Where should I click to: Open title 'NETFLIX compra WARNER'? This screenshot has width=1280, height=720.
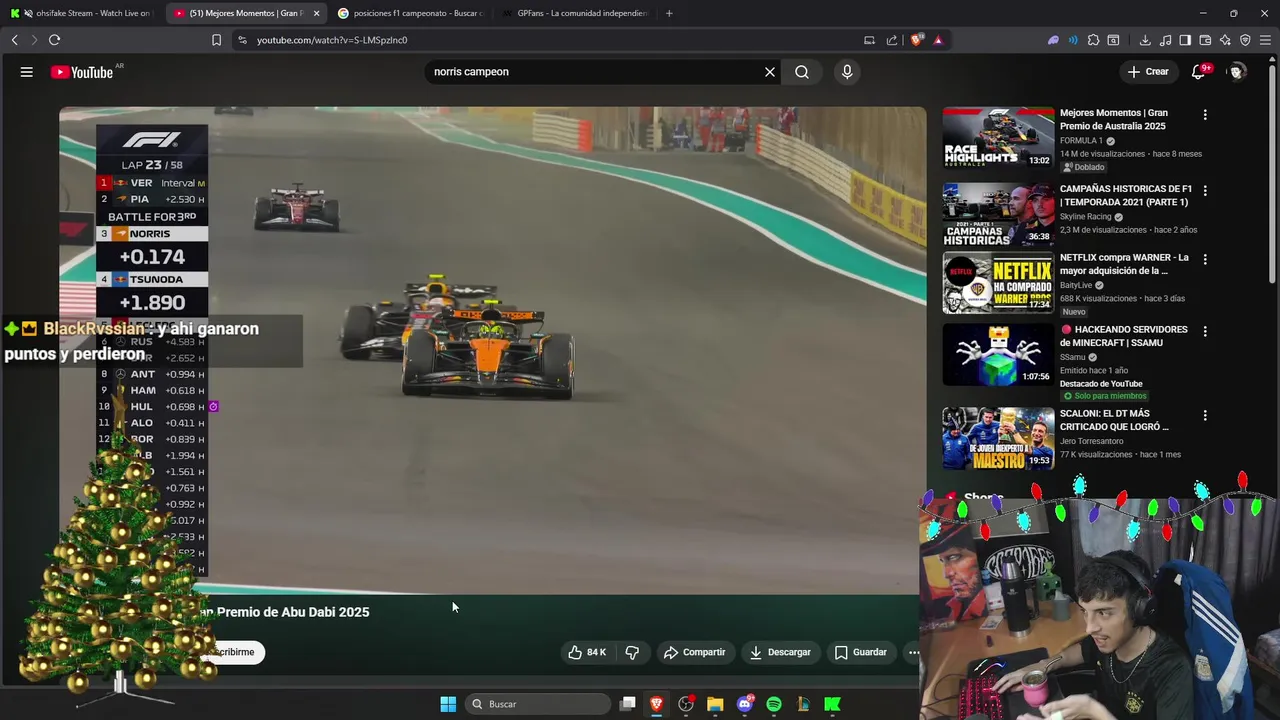coord(1124,264)
